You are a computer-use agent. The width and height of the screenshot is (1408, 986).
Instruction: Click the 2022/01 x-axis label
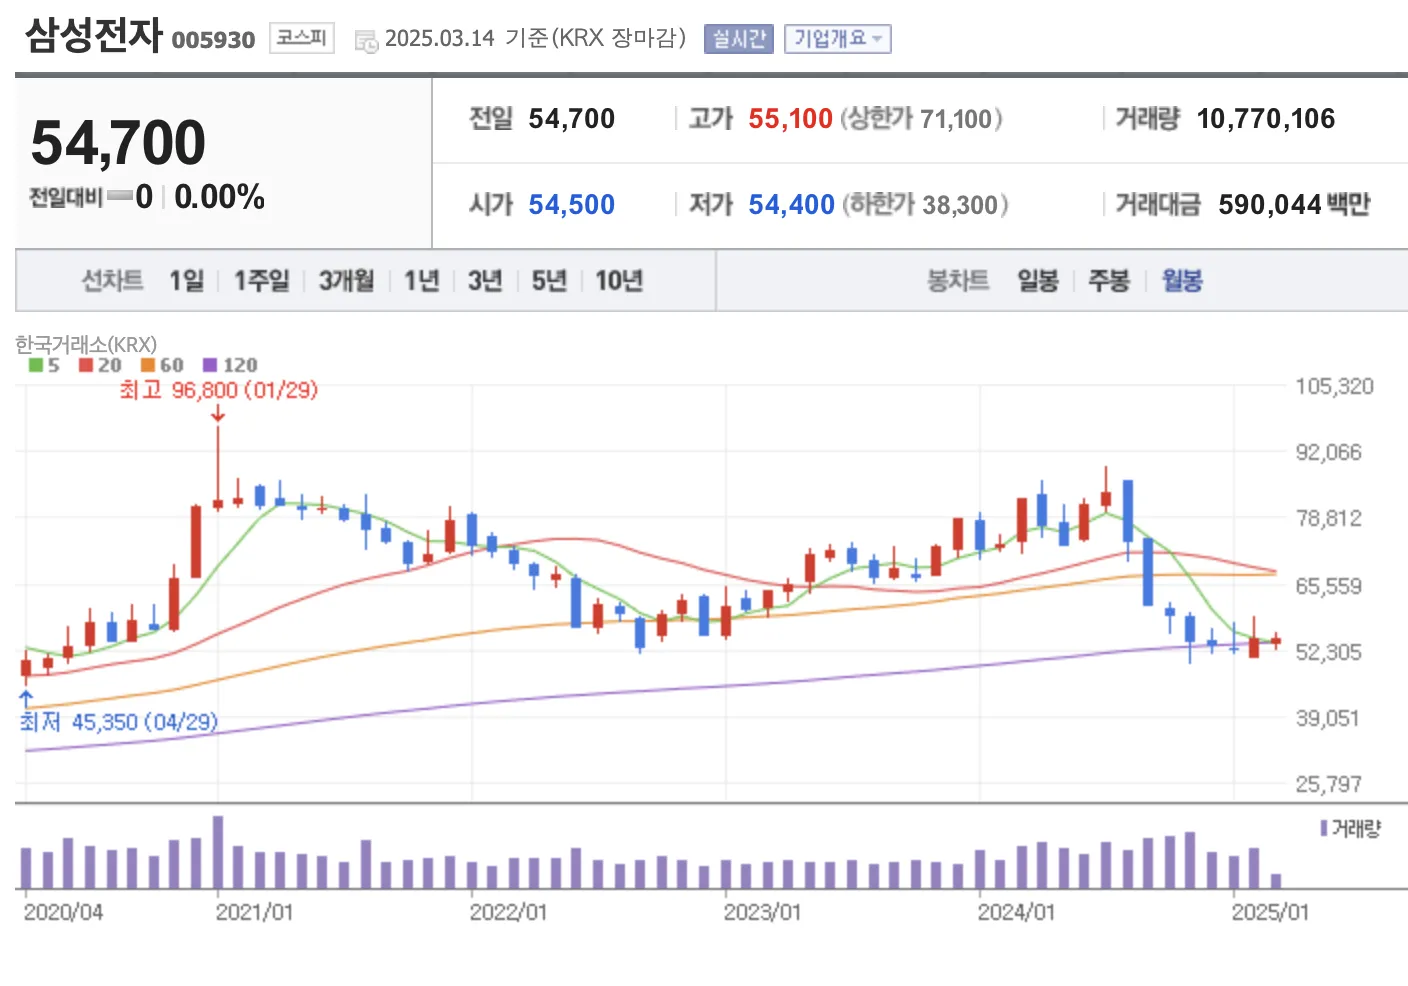509,912
